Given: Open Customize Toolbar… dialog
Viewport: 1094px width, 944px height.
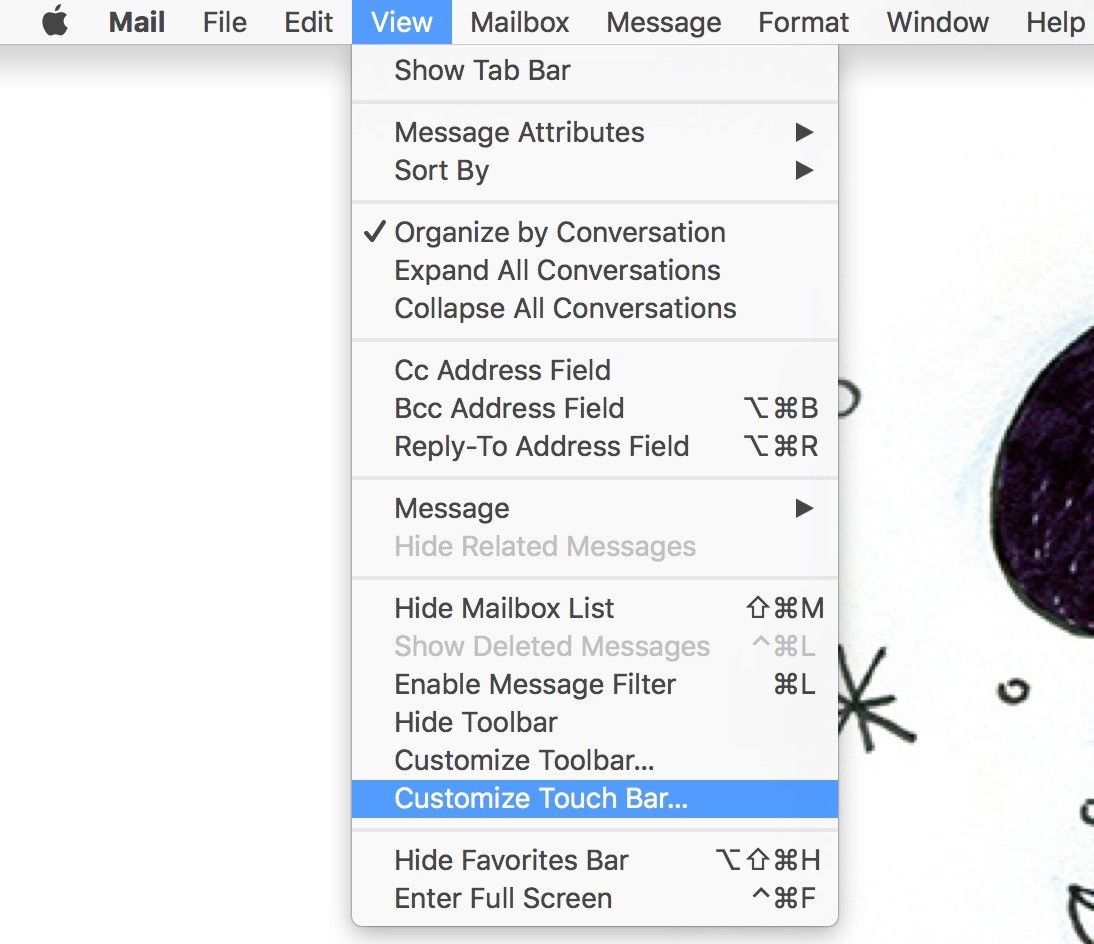Looking at the screenshot, I should [x=524, y=760].
